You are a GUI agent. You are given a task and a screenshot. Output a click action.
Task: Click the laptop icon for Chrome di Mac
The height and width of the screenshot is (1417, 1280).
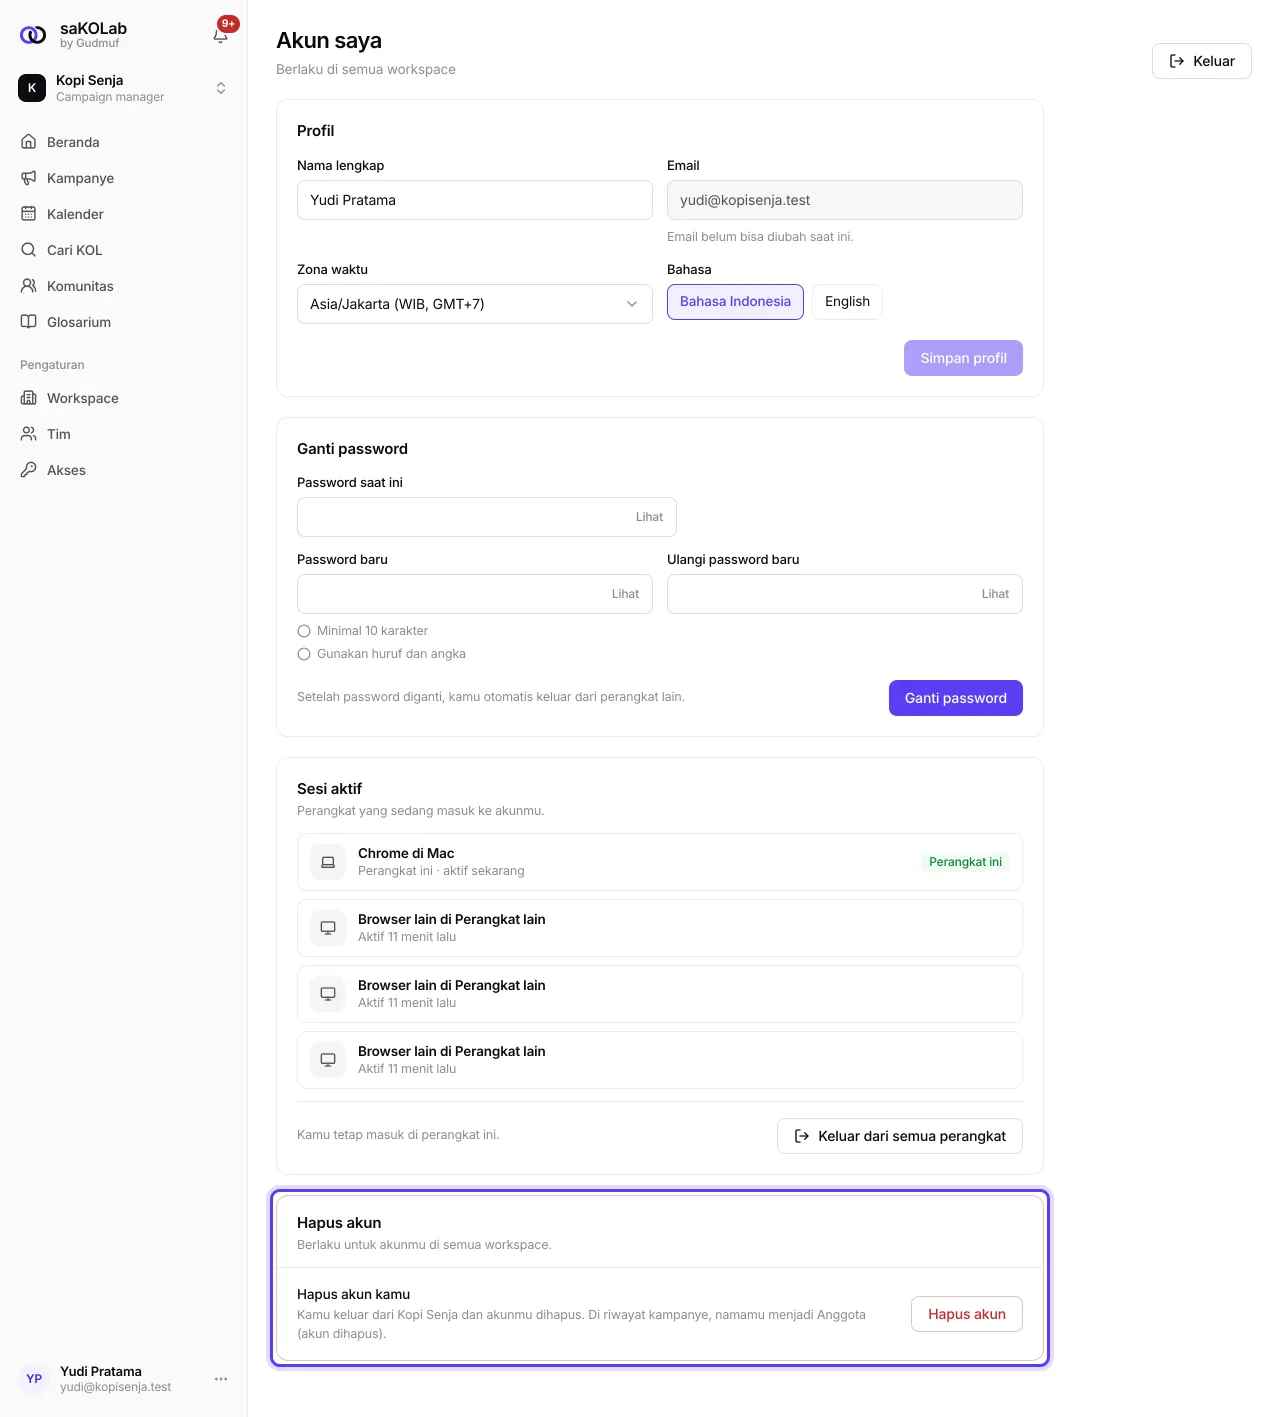[328, 862]
